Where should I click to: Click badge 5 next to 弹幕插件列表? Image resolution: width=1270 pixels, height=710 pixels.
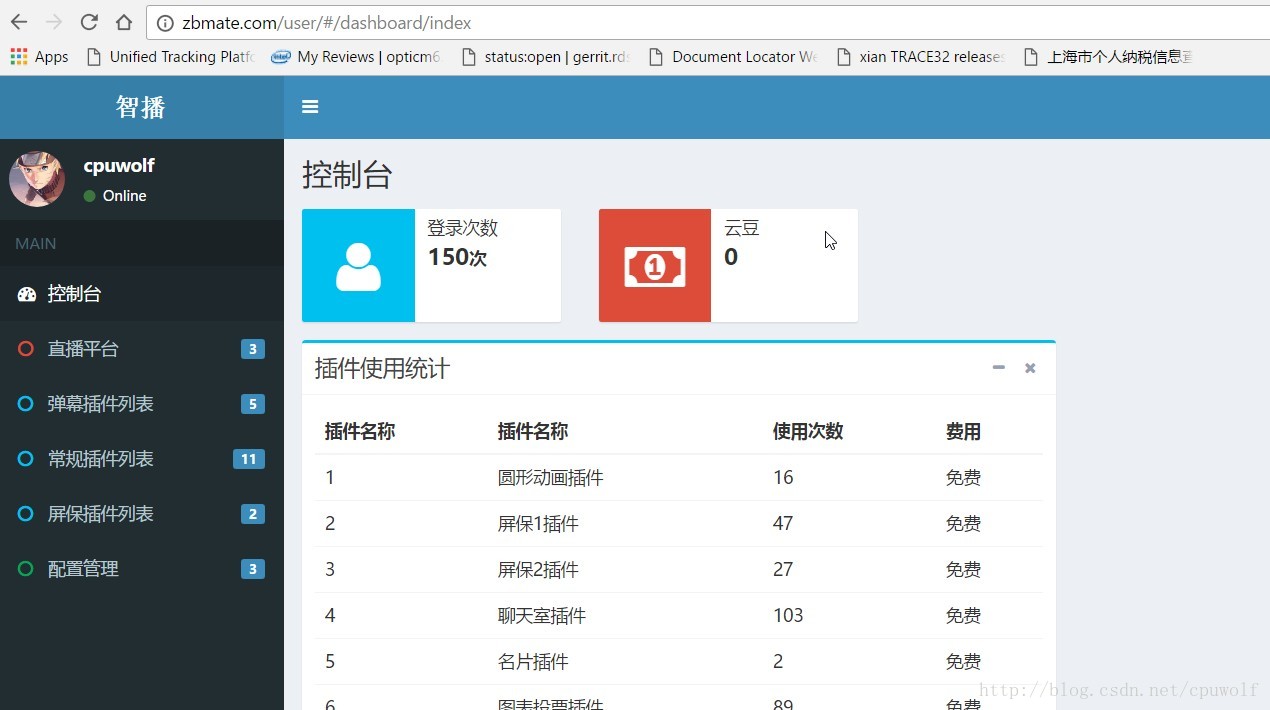pyautogui.click(x=253, y=404)
